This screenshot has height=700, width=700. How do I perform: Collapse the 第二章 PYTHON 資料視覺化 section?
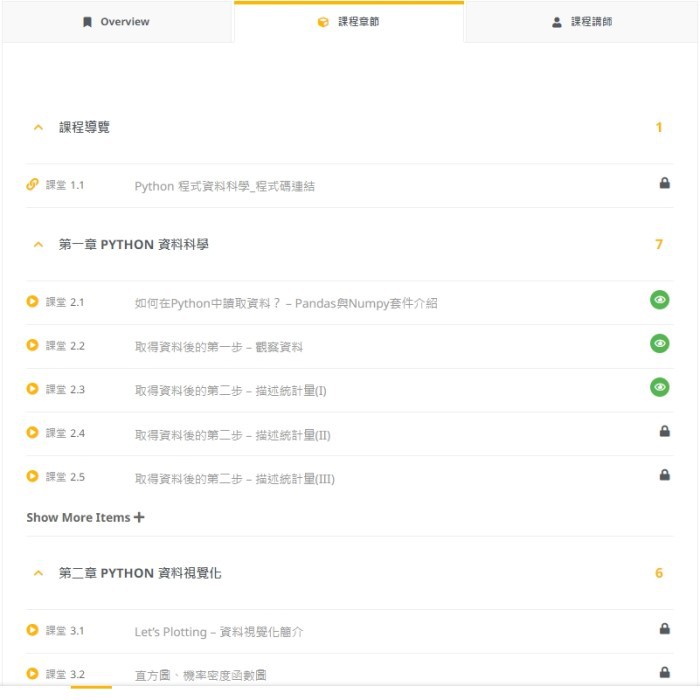(x=38, y=573)
